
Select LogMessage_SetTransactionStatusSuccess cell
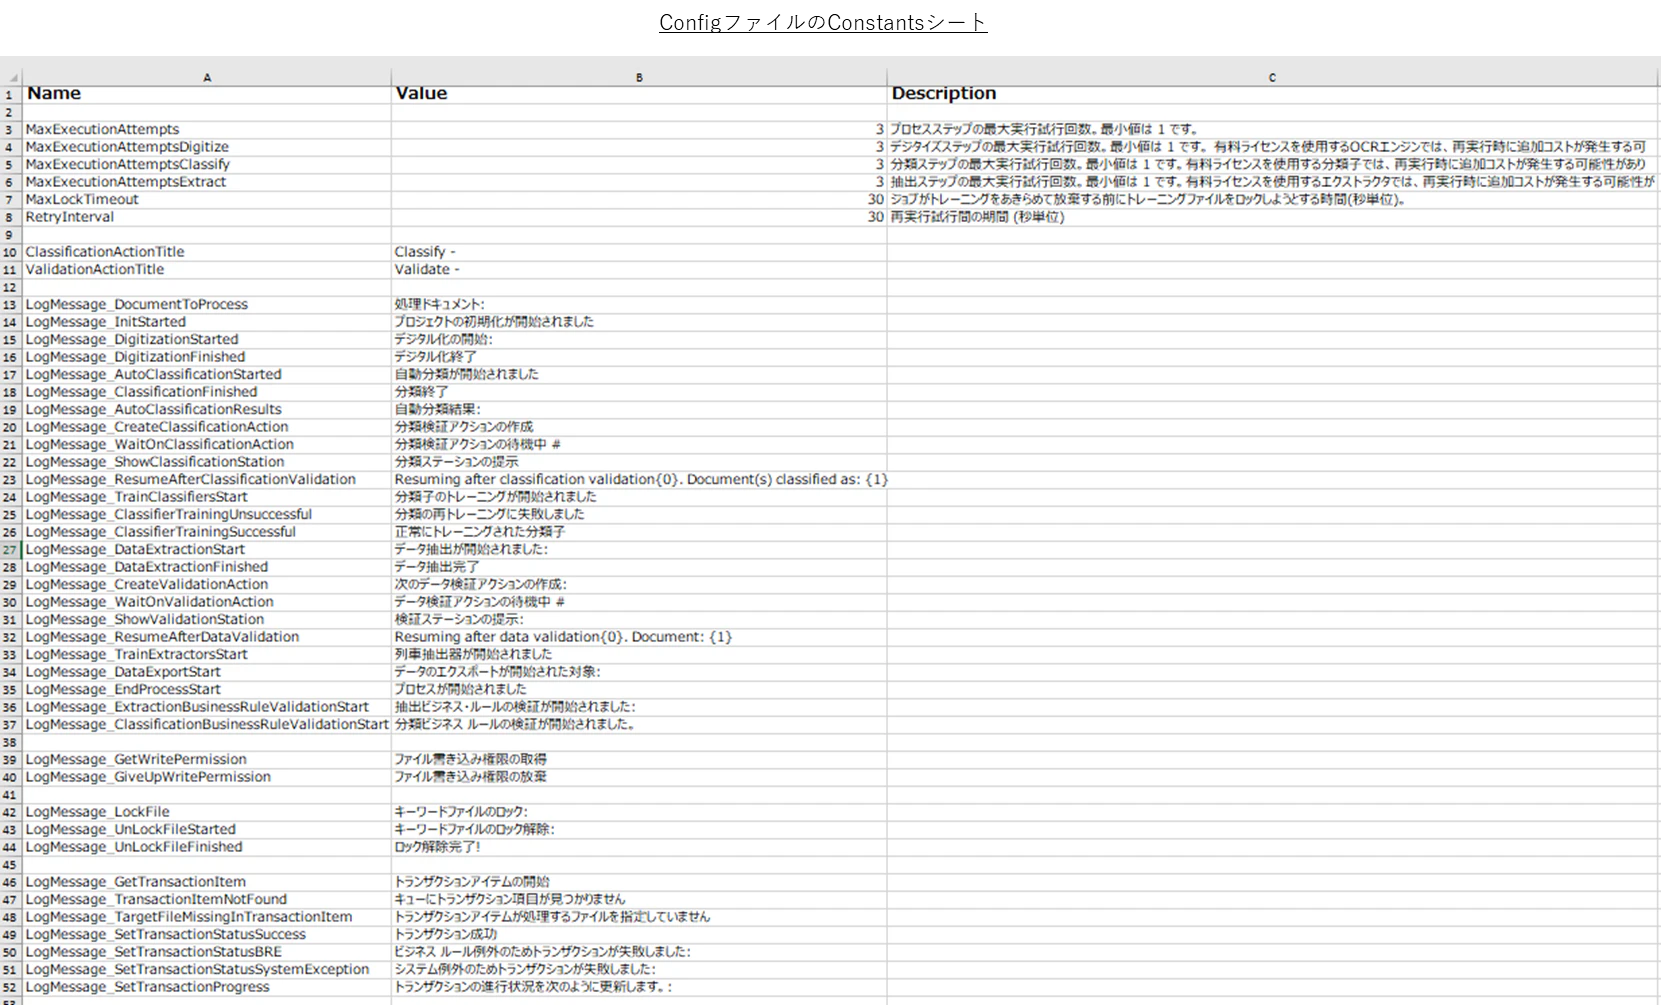click(x=207, y=935)
